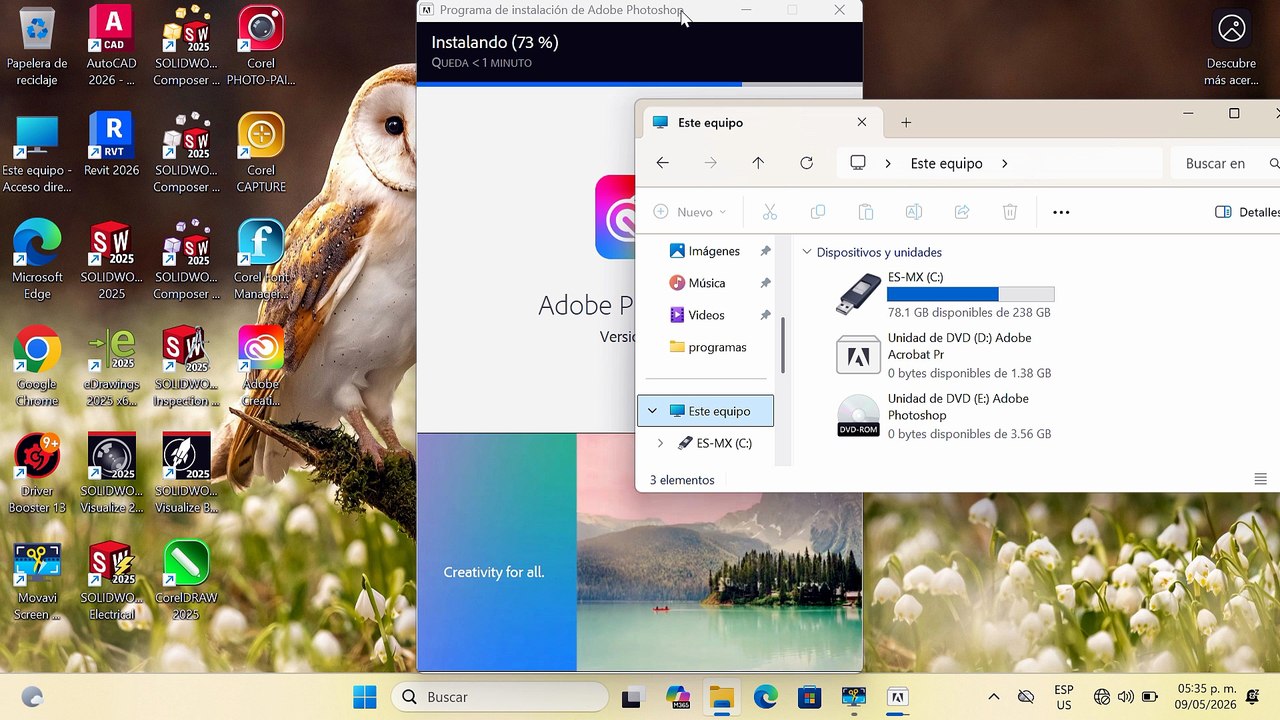Open the AutoCAD 2026 desktop shortcut

(x=111, y=46)
